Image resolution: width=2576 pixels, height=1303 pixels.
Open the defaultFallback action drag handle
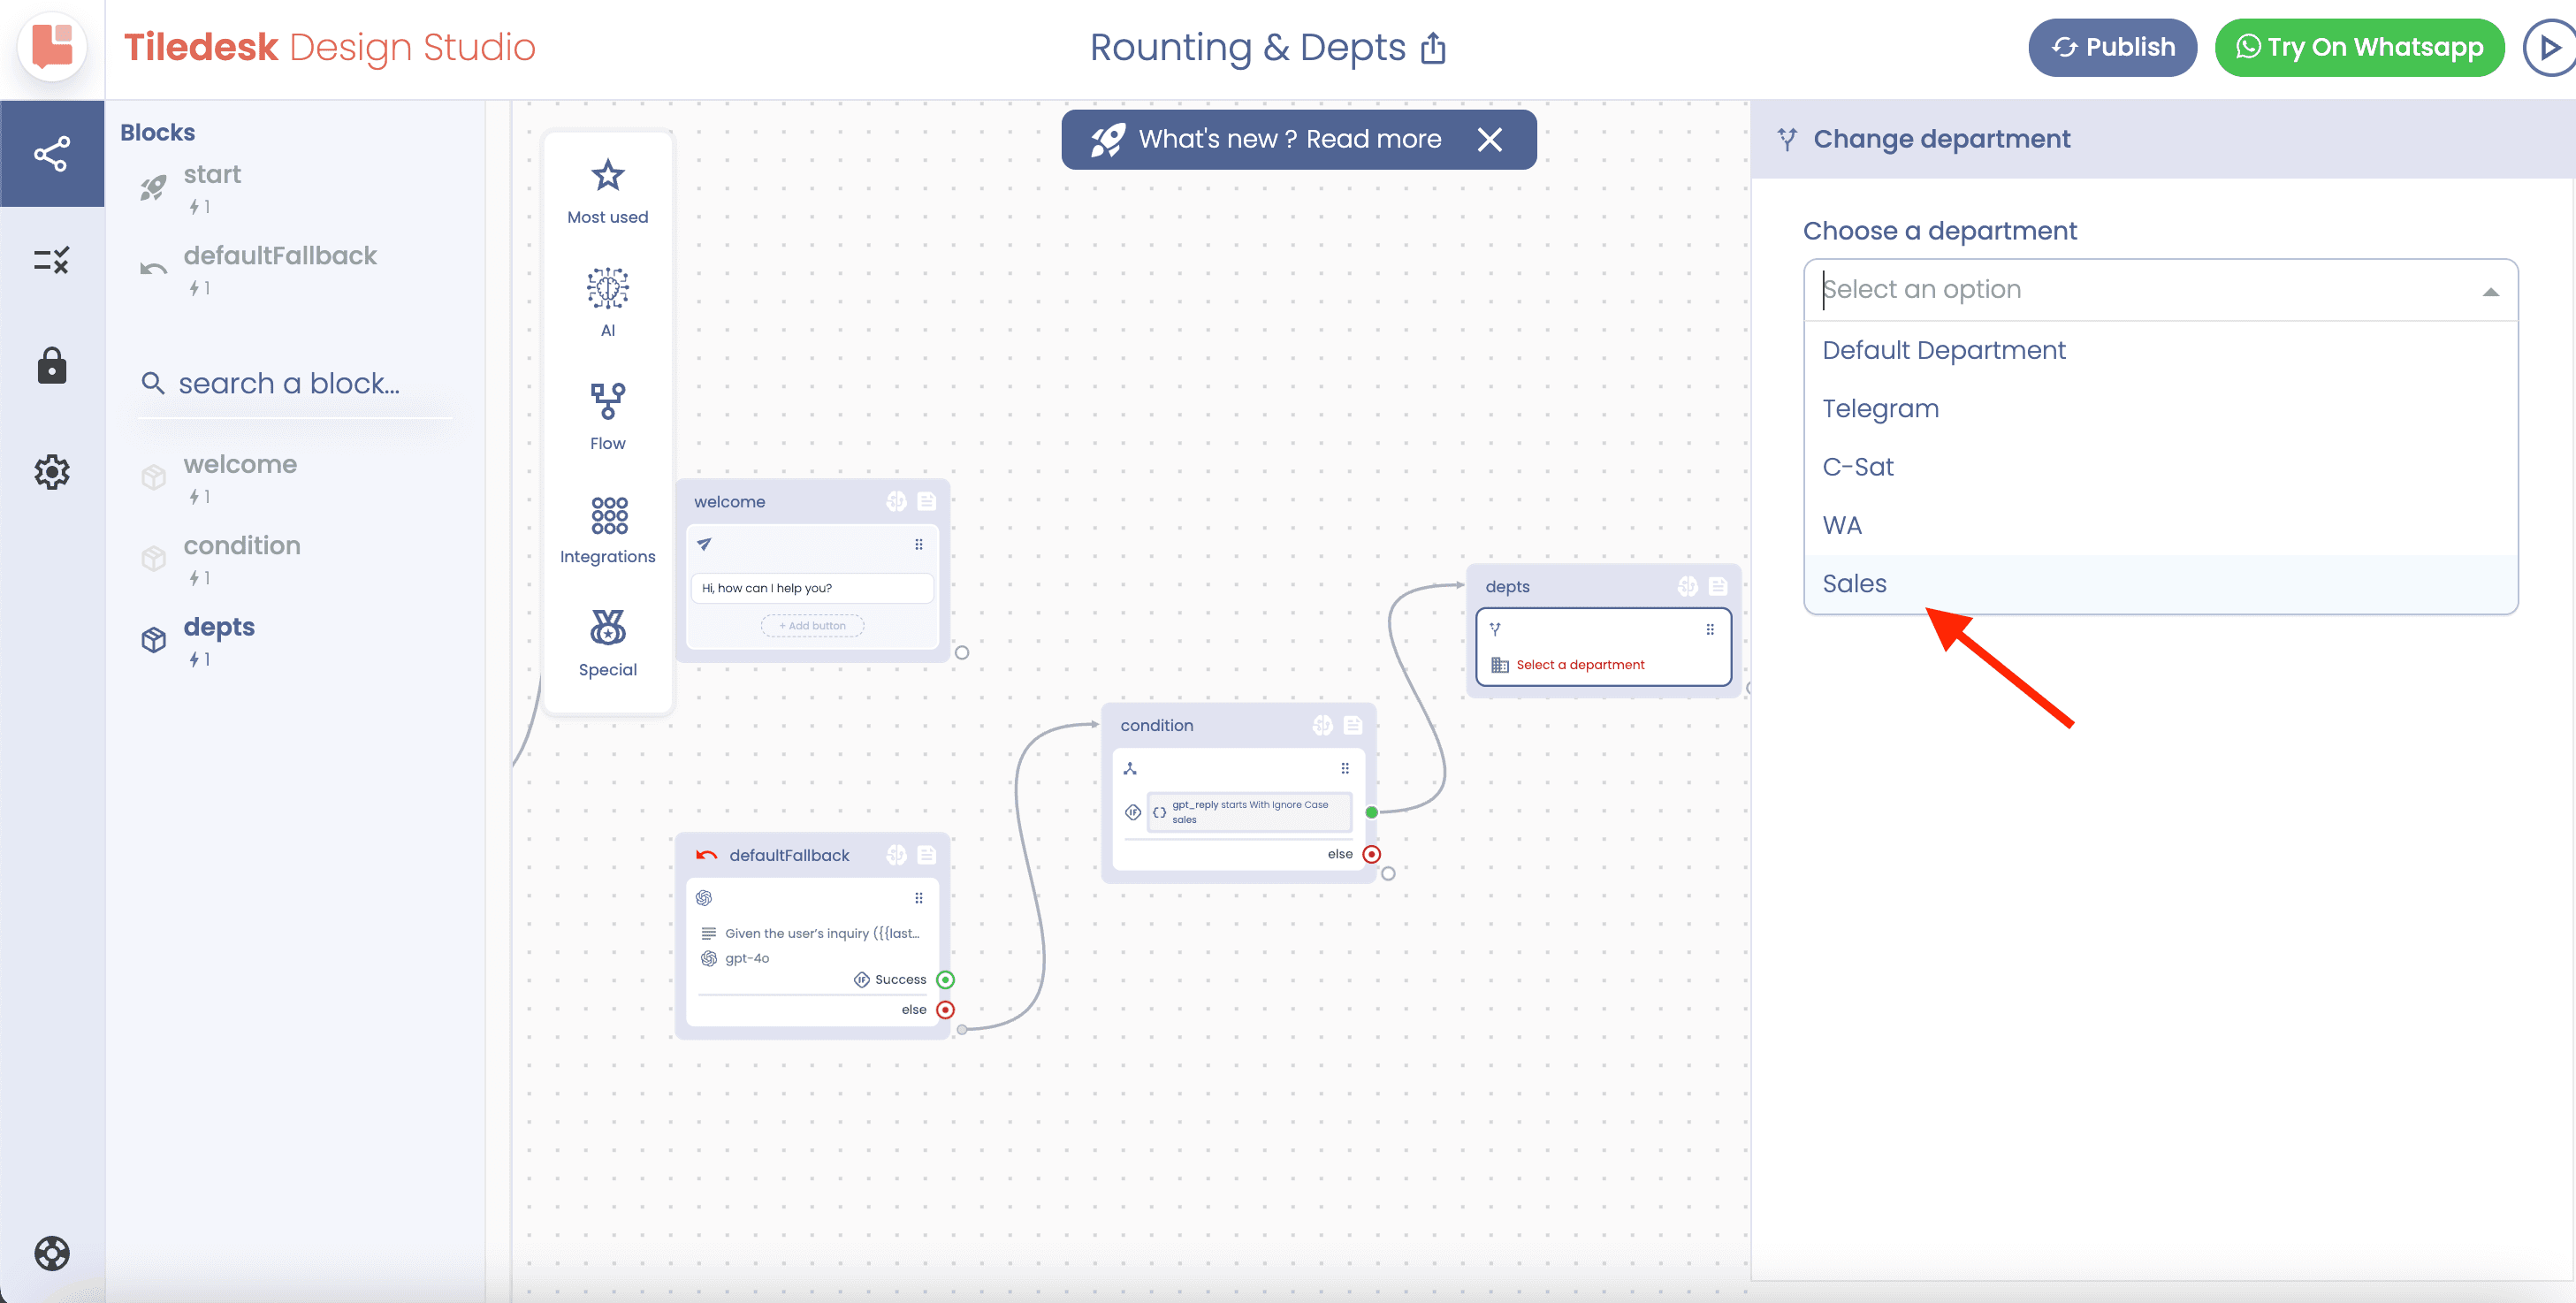pyautogui.click(x=918, y=898)
